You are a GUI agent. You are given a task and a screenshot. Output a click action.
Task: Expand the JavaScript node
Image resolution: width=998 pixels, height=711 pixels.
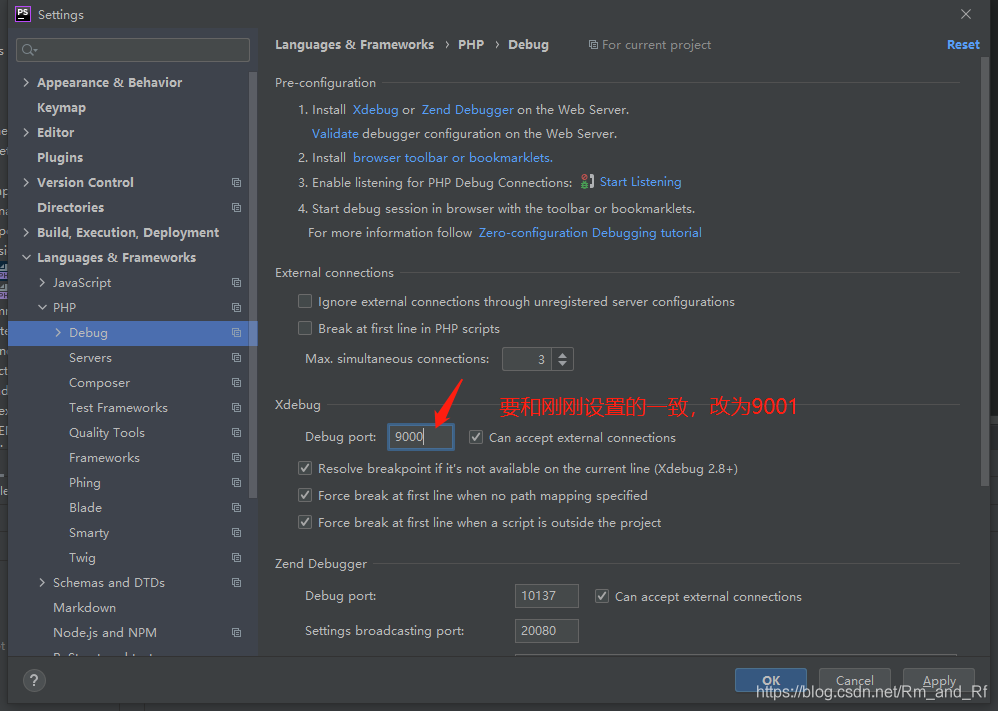[x=42, y=283]
